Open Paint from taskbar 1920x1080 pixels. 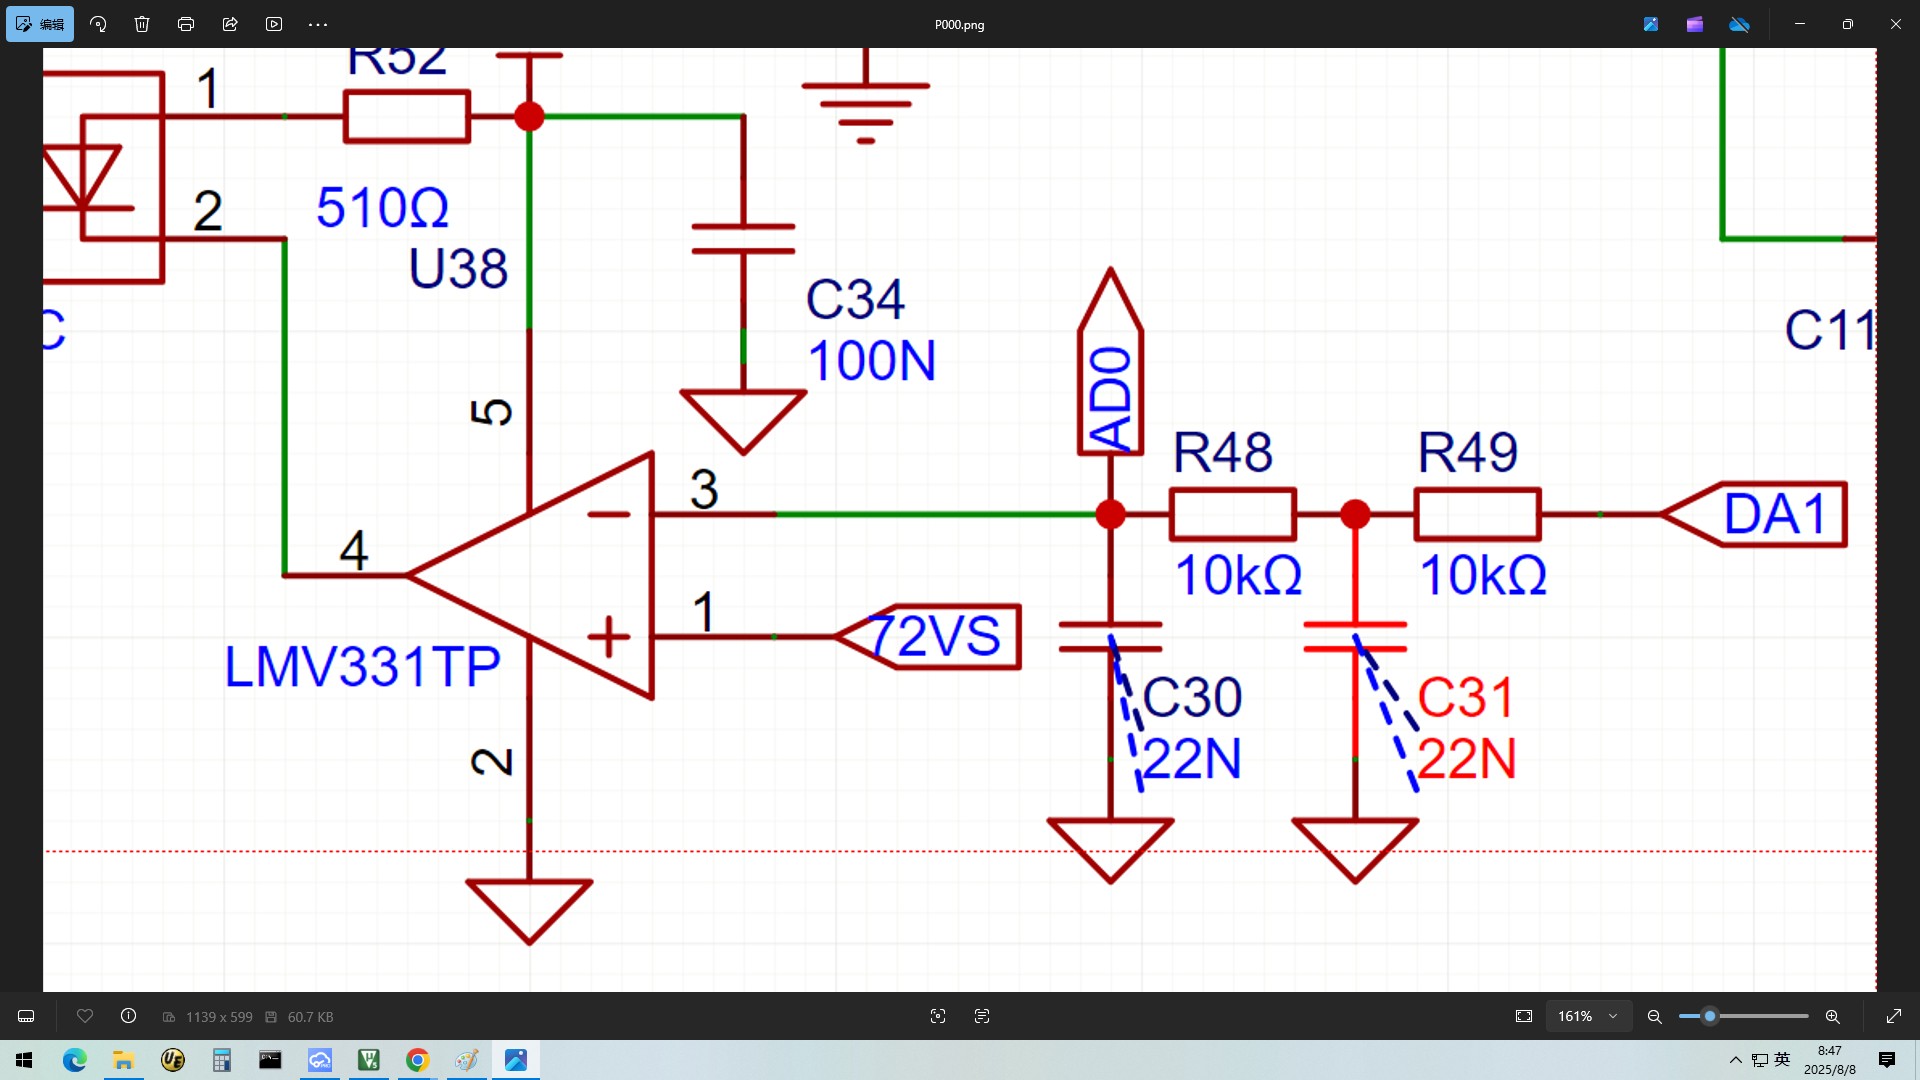(467, 1060)
